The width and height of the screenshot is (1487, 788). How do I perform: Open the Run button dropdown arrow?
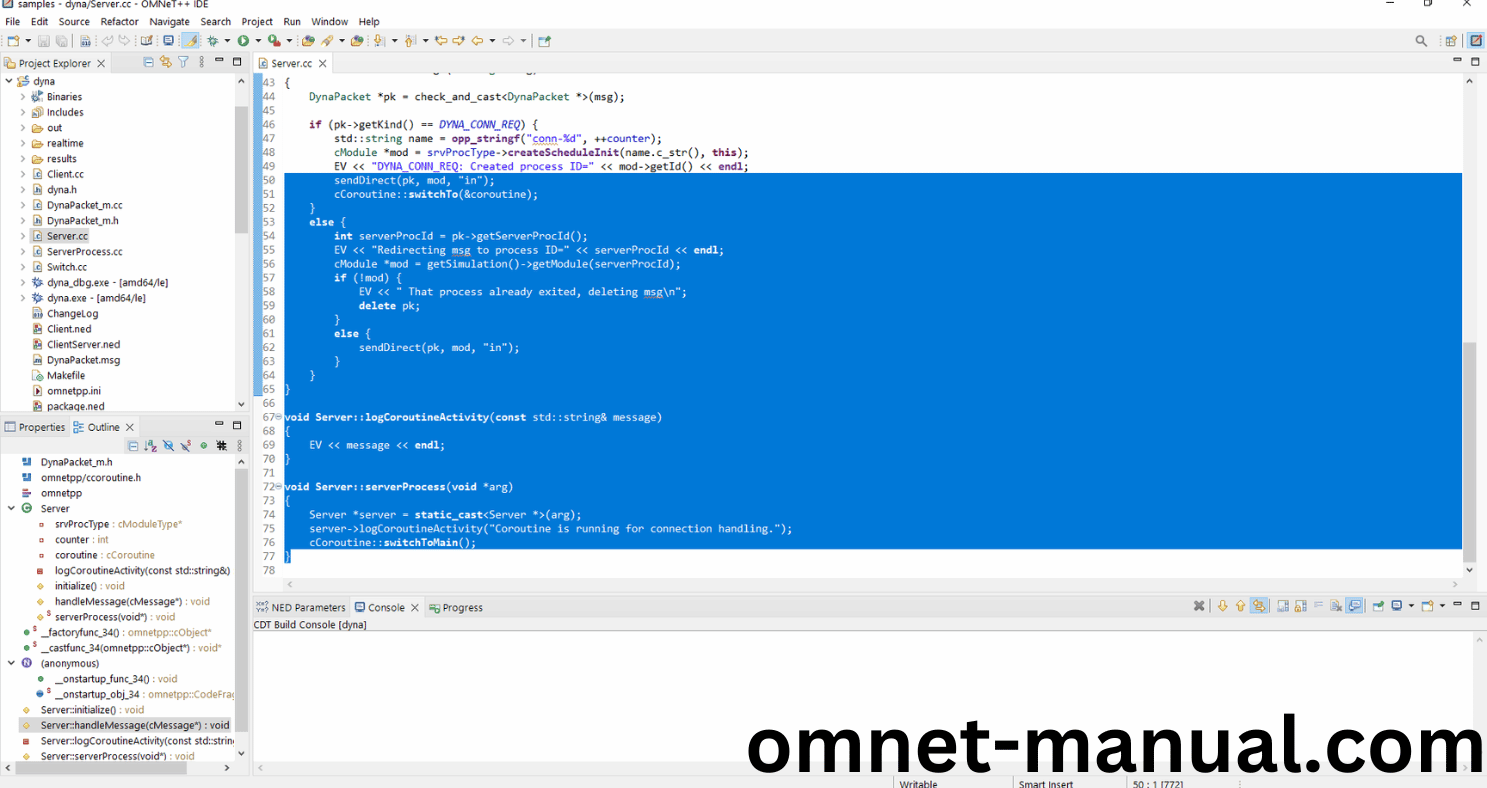click(x=258, y=41)
